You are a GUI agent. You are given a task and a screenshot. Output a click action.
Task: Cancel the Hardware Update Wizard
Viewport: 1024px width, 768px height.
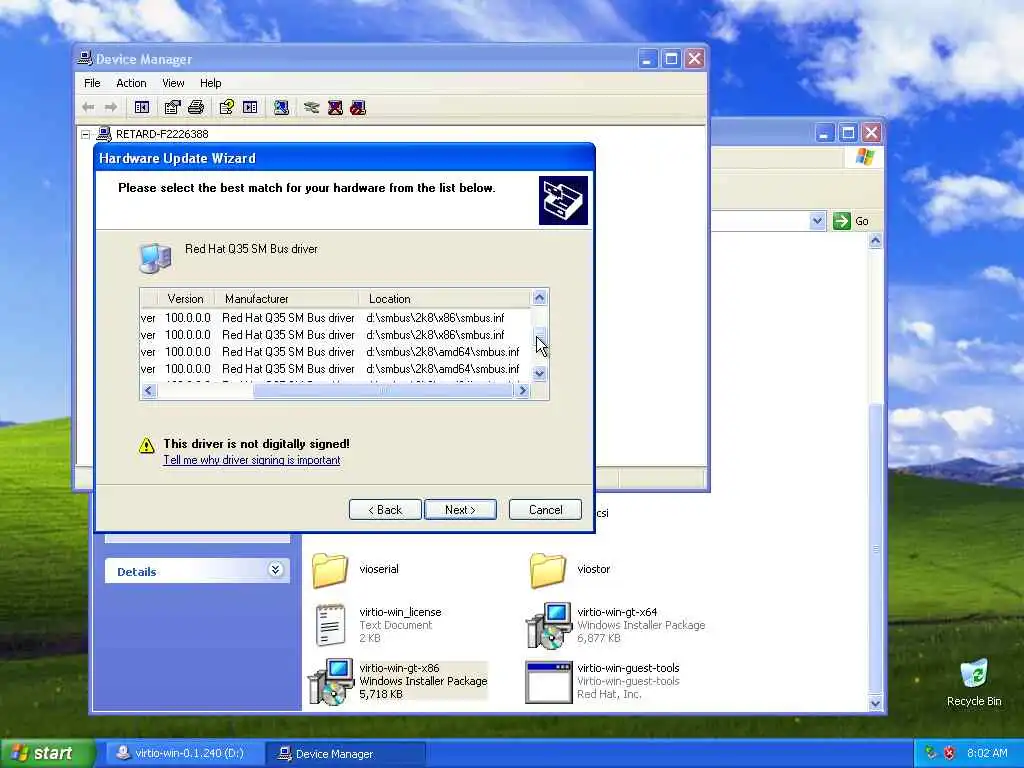pos(545,509)
